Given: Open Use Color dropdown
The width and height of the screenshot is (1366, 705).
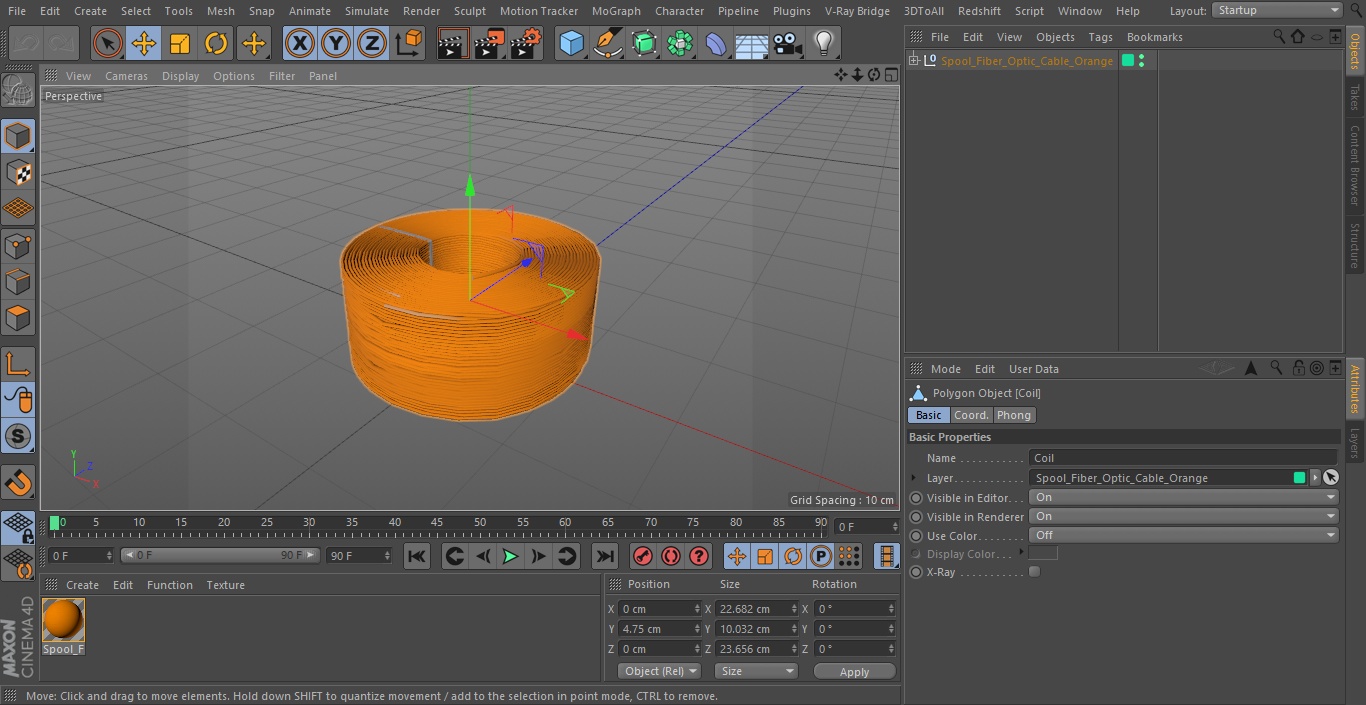Looking at the screenshot, I should (1184, 535).
